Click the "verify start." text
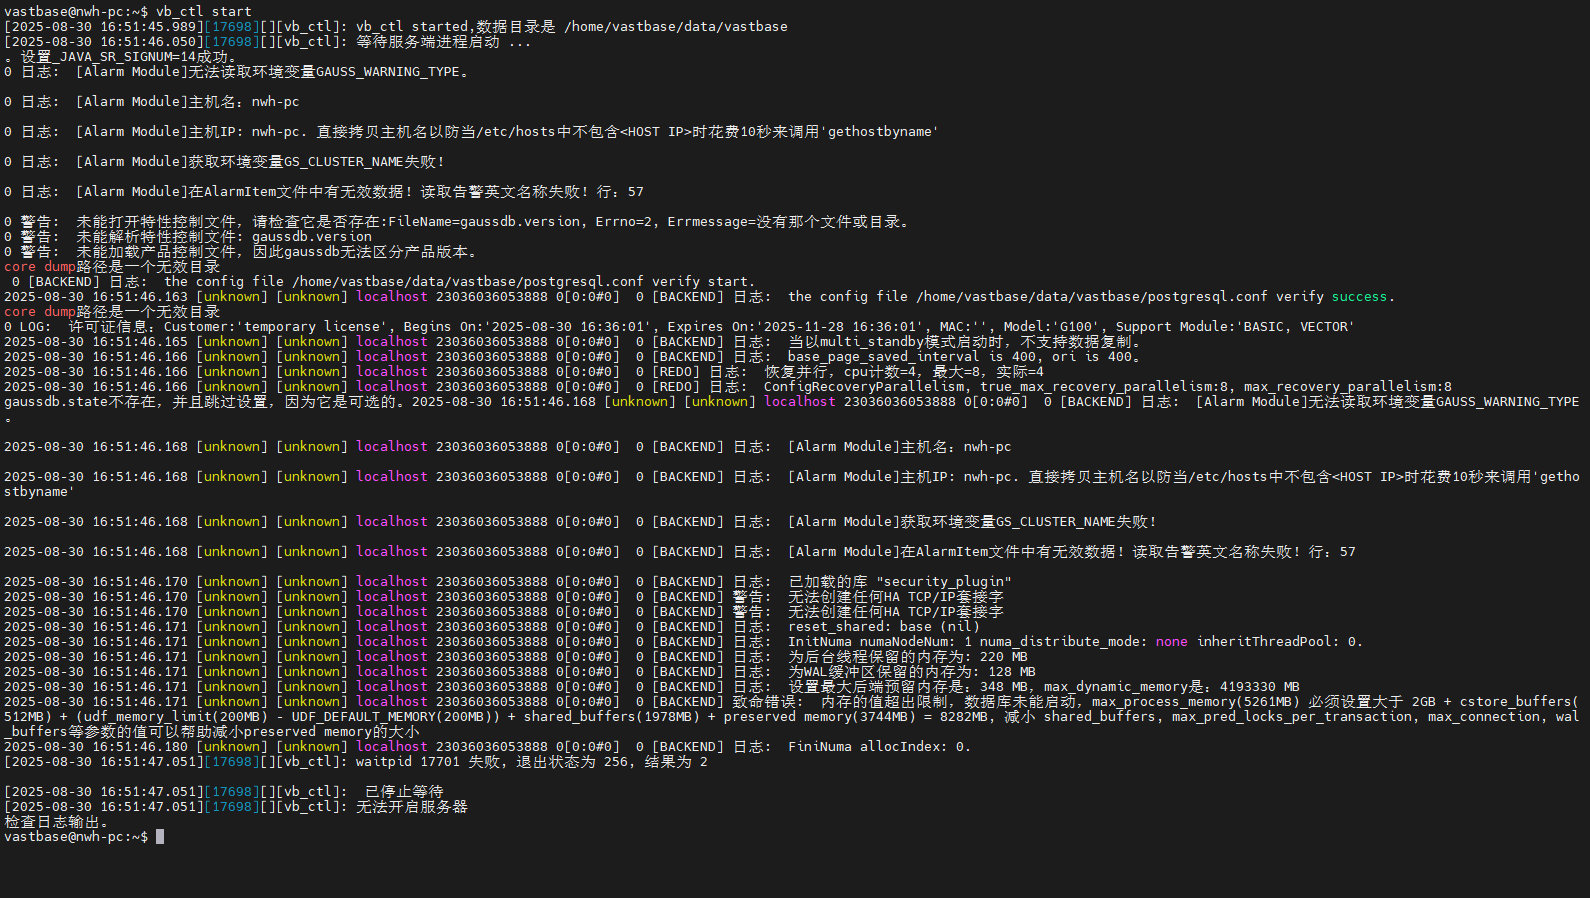Image resolution: width=1590 pixels, height=898 pixels. click(704, 282)
